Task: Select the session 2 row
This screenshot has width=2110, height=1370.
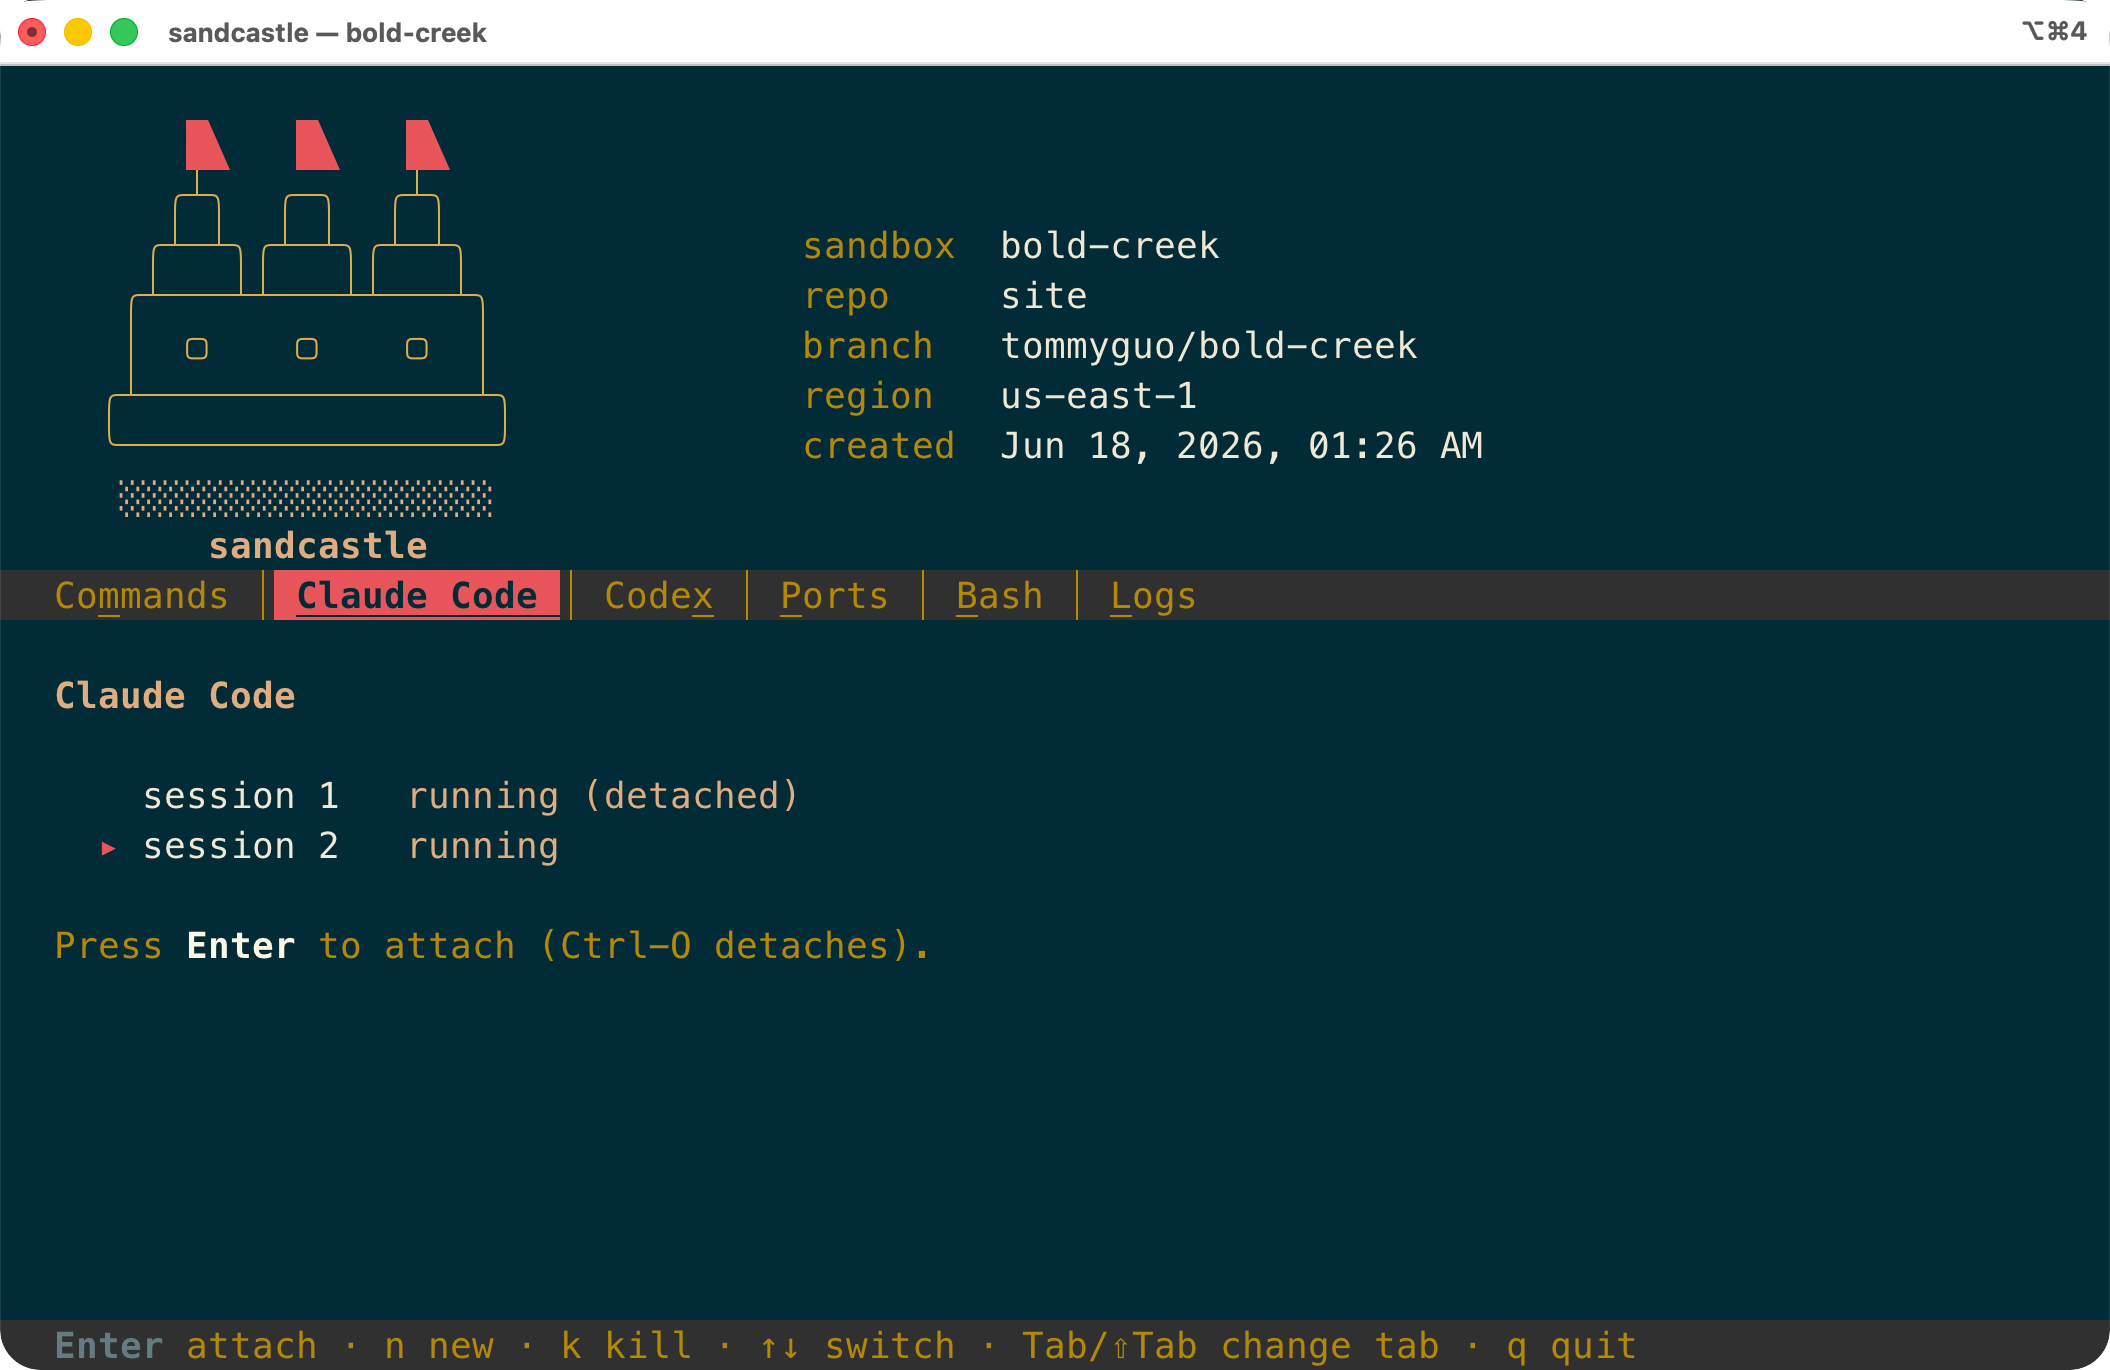Action: point(350,846)
